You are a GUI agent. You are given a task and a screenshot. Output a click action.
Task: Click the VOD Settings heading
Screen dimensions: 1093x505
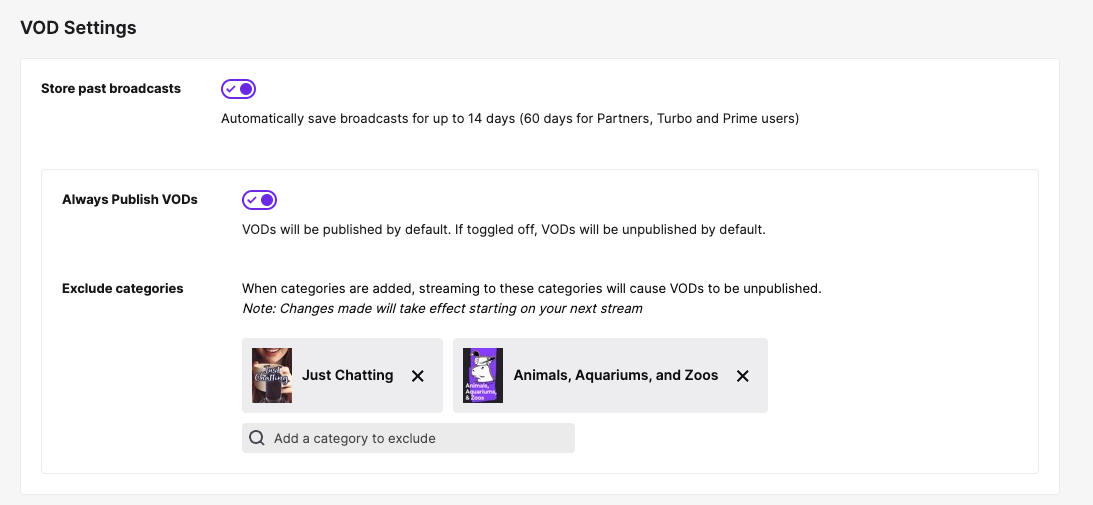click(78, 28)
